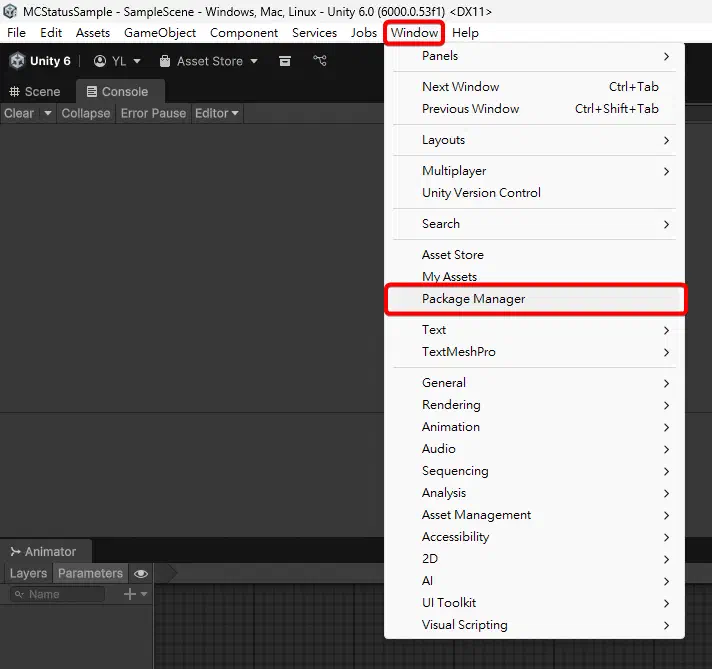The image size is (712, 669).
Task: Expand the Layouts submenu
Action: tap(534, 140)
